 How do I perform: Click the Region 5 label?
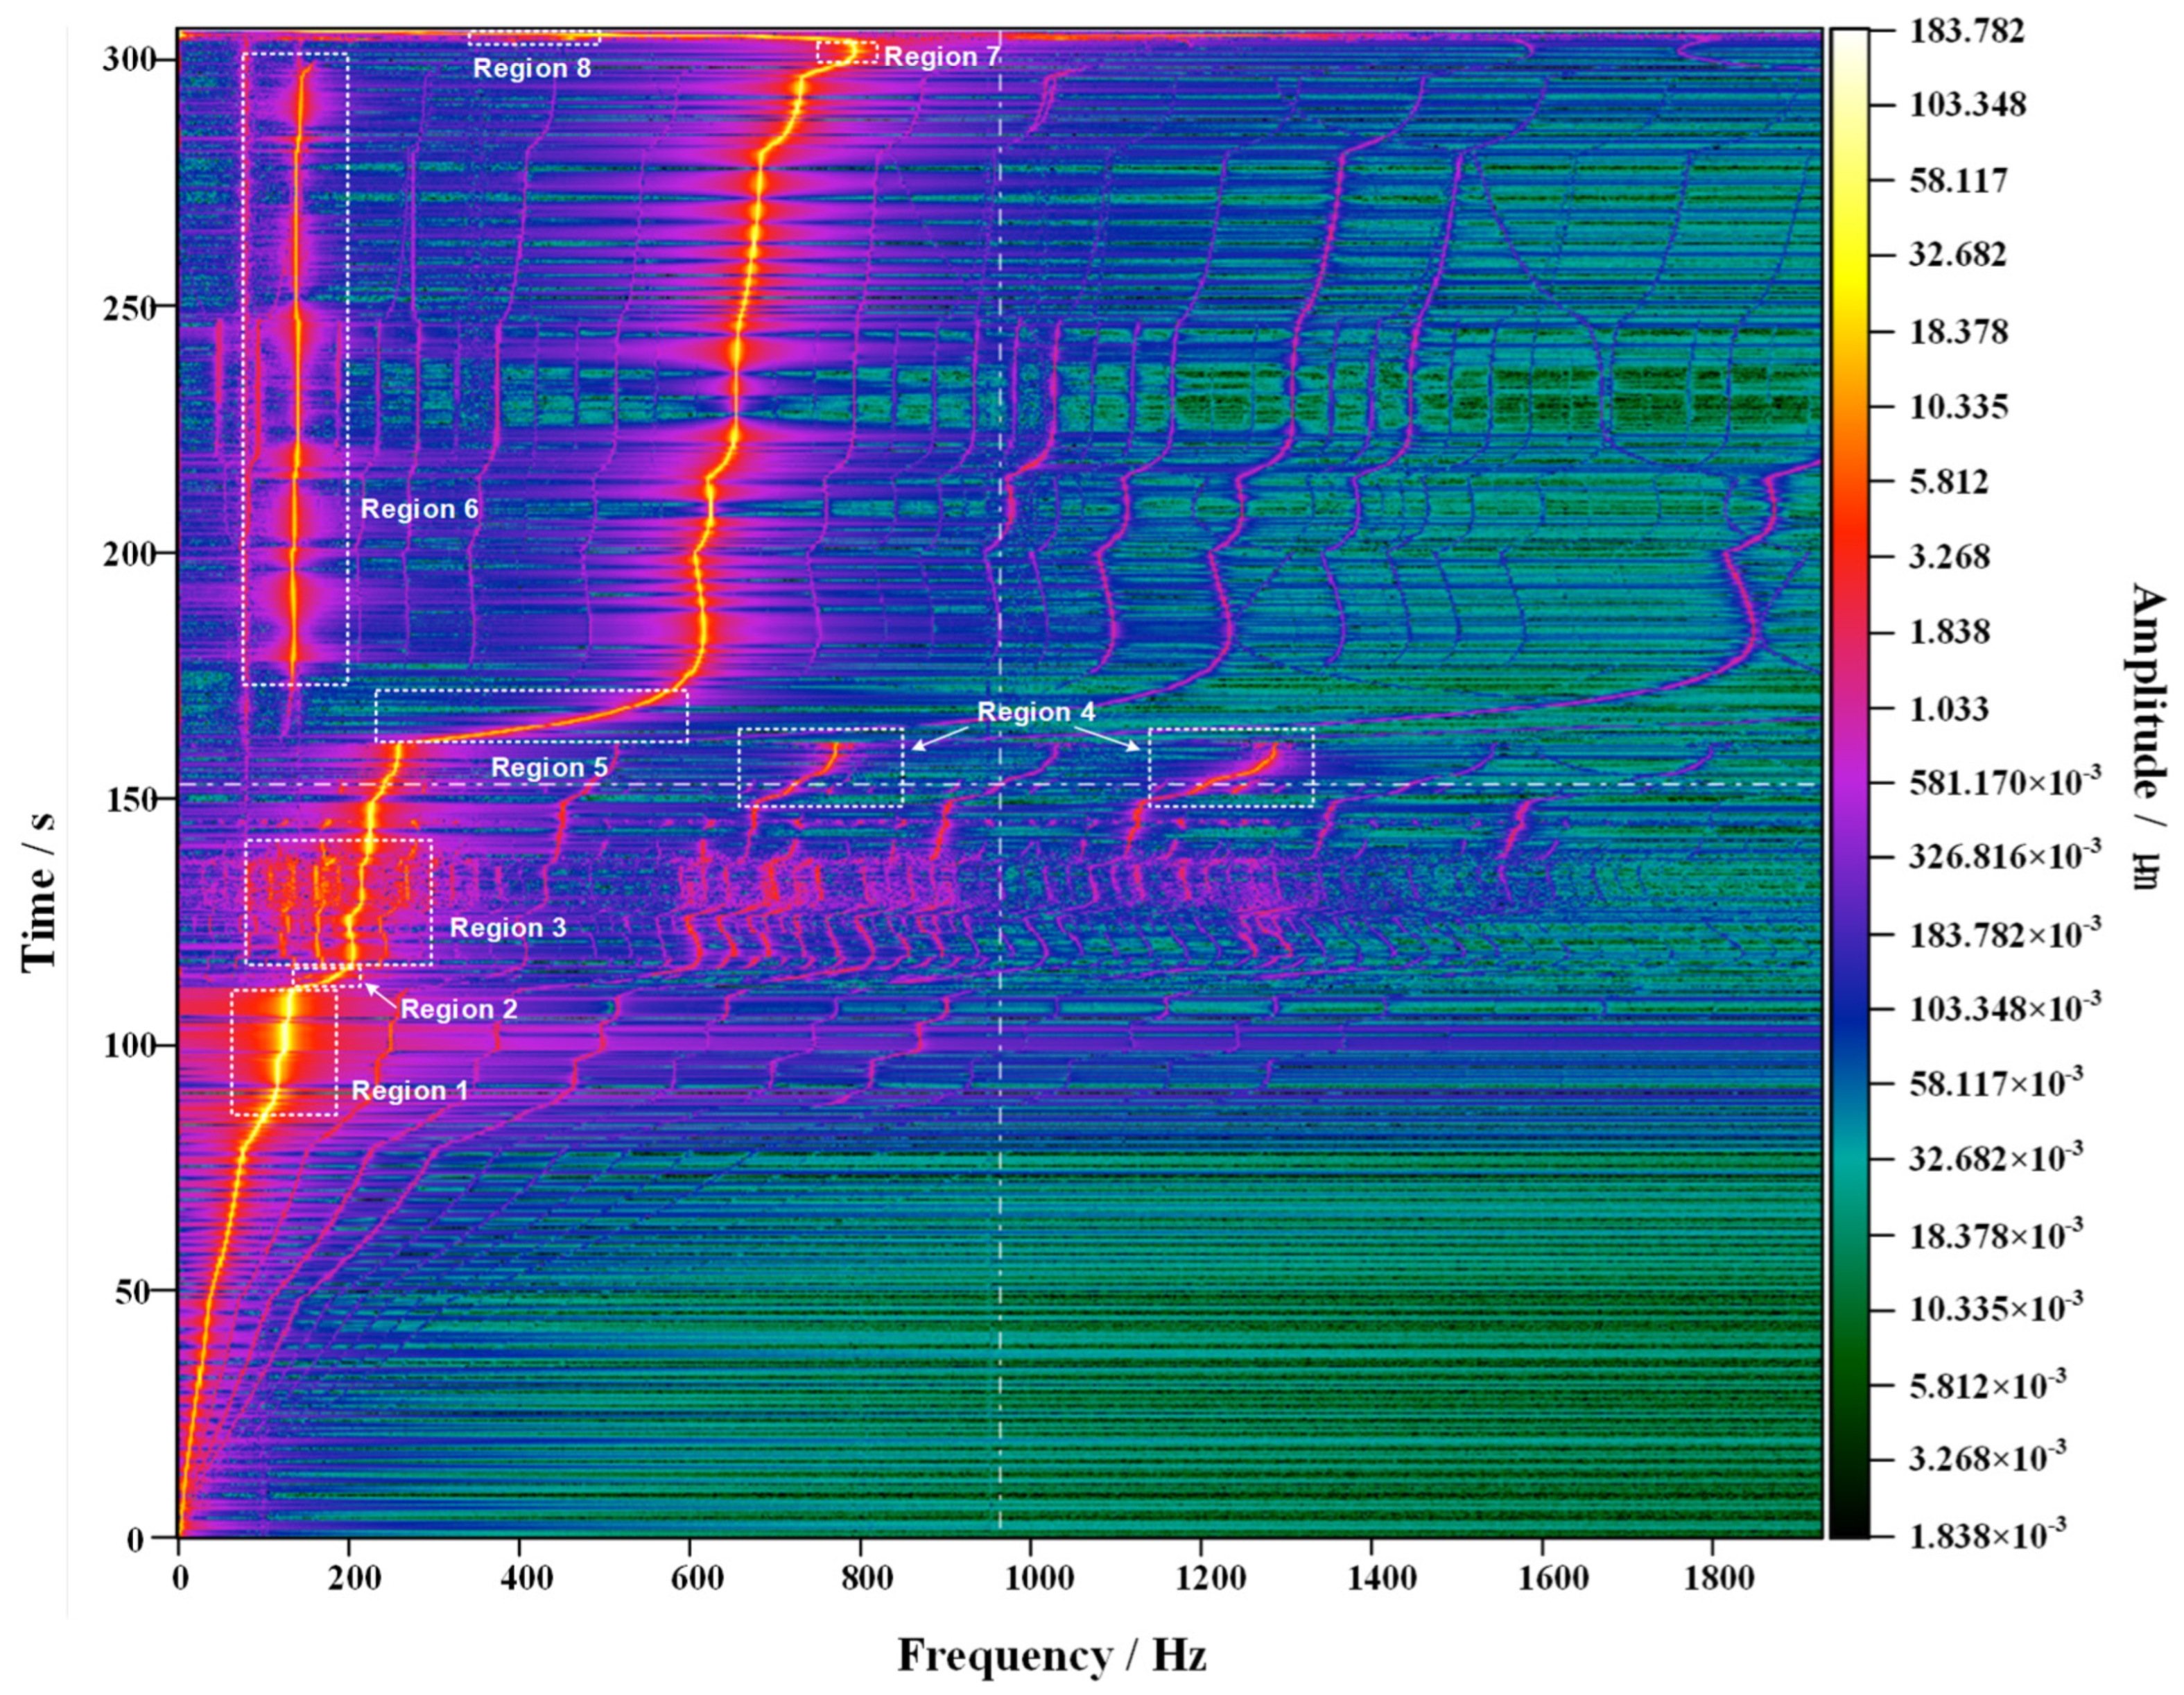[549, 768]
